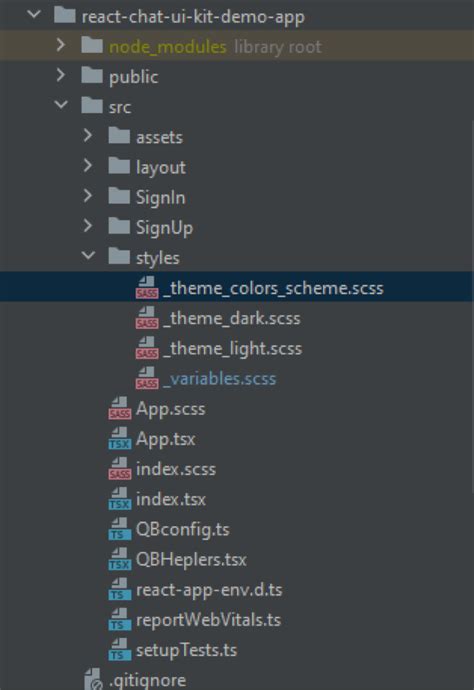Open _theme_dark.scss file name

click(231, 318)
